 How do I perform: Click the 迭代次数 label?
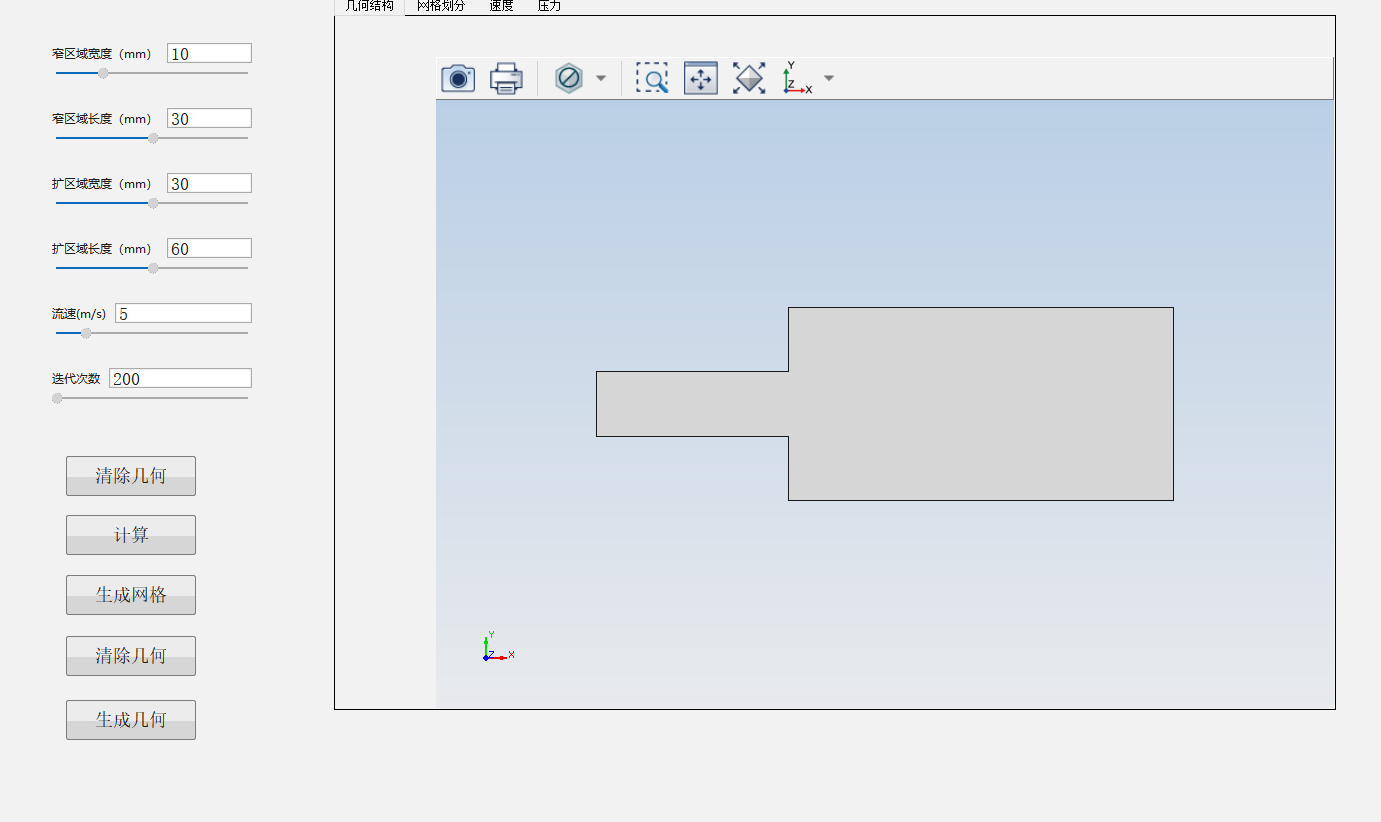point(76,379)
